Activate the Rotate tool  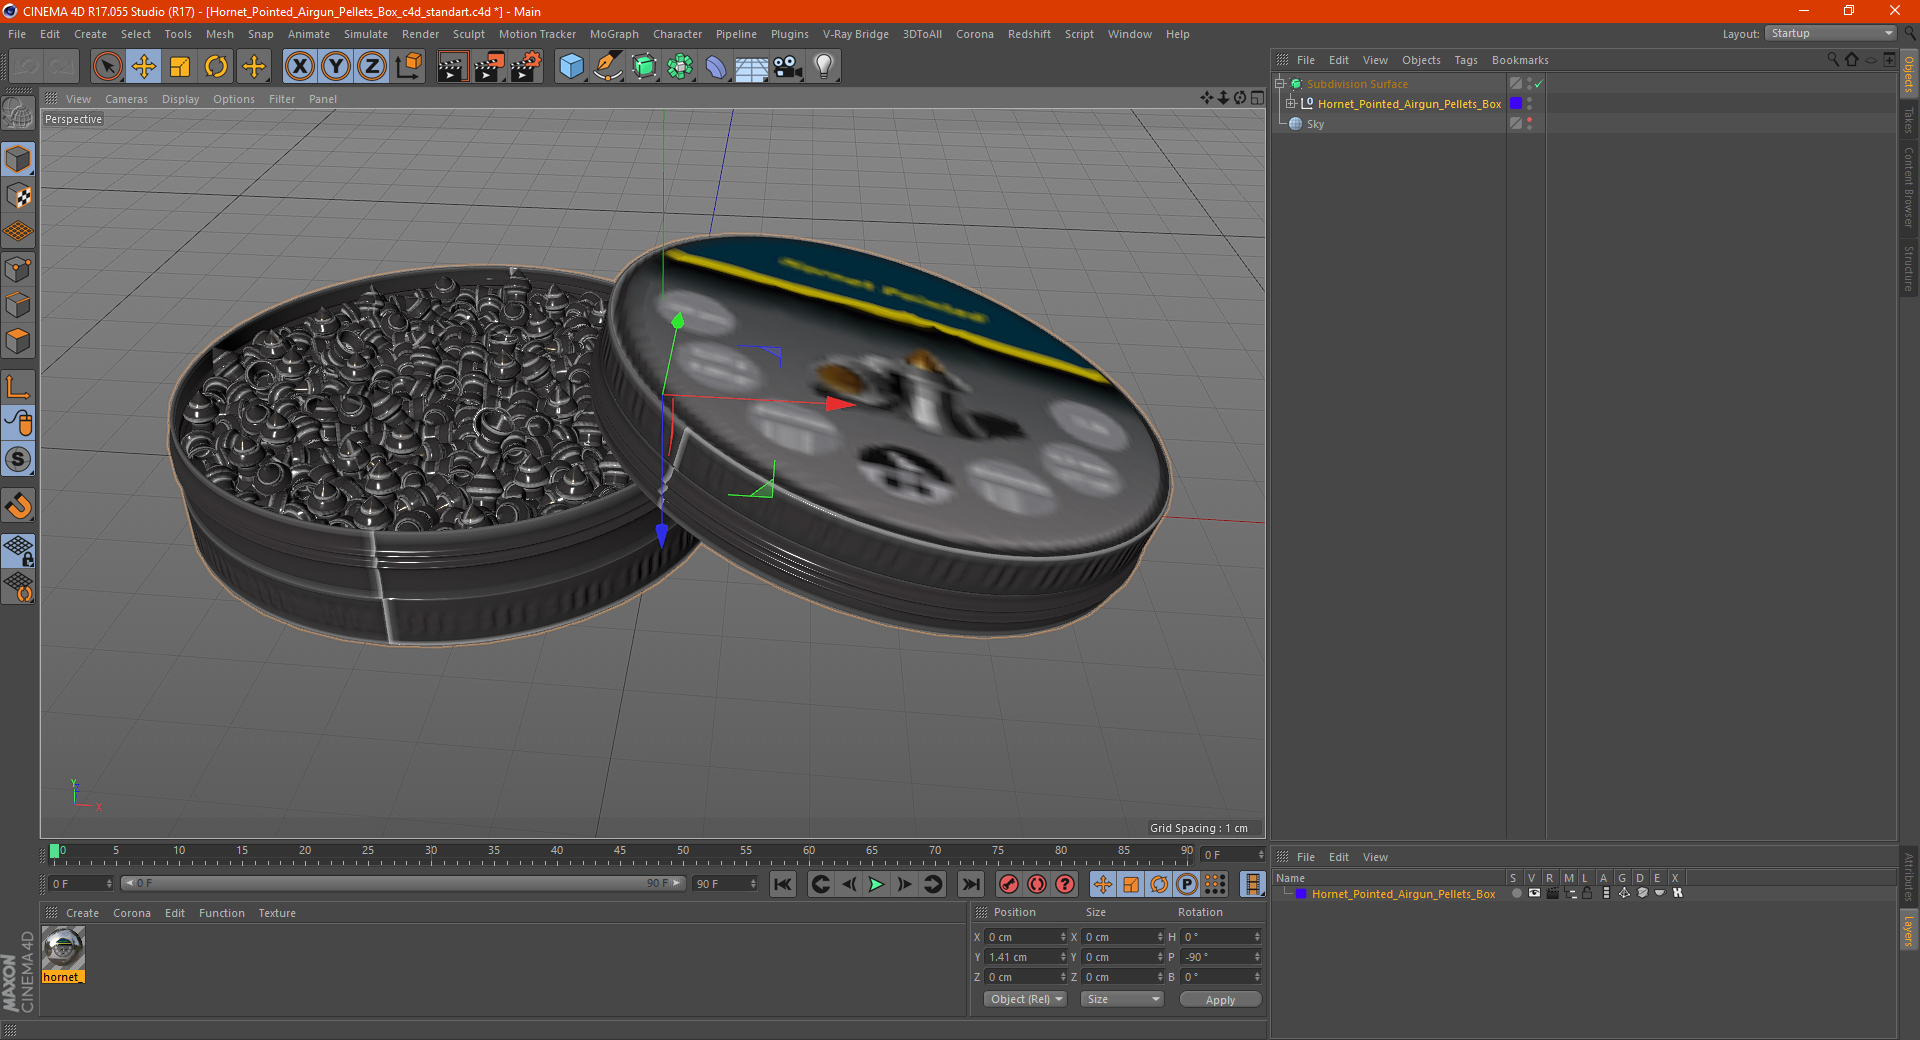pyautogui.click(x=216, y=67)
